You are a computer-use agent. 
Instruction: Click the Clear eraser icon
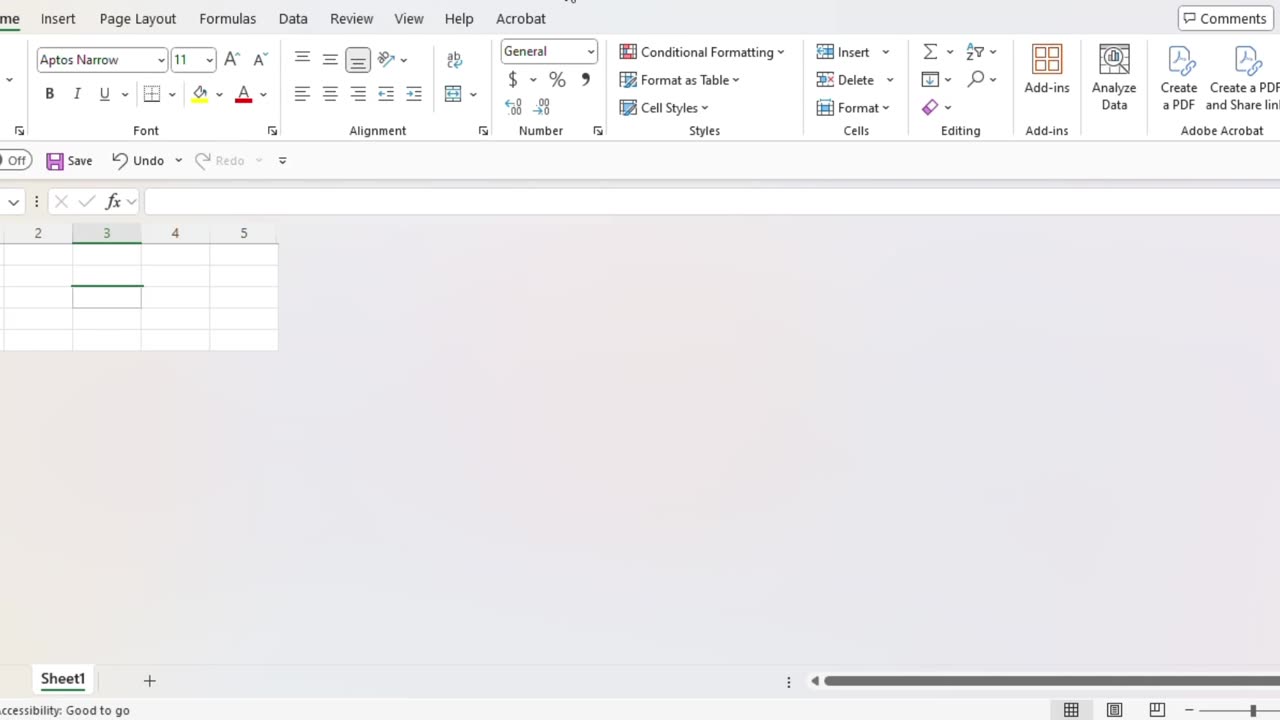click(x=930, y=107)
